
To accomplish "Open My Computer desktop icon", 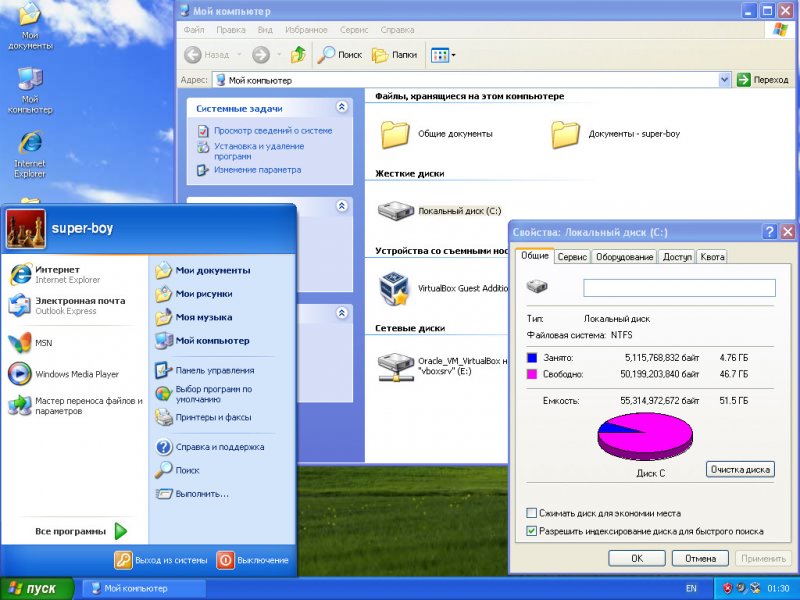I will click(x=30, y=91).
